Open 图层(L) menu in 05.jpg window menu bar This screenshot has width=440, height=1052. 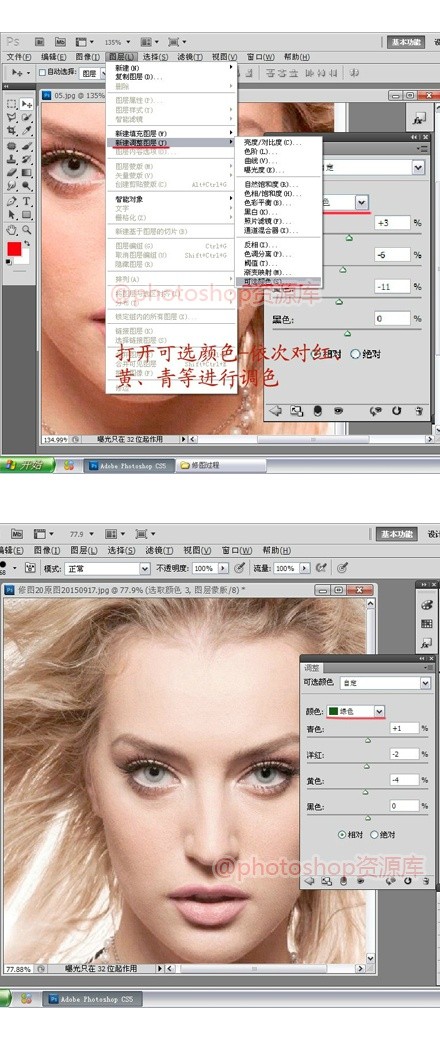[123, 57]
